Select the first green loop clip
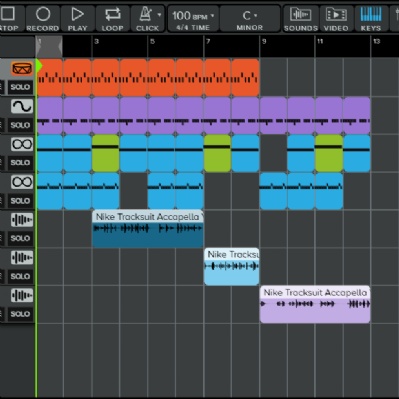The width and height of the screenshot is (399, 399). (x=106, y=153)
